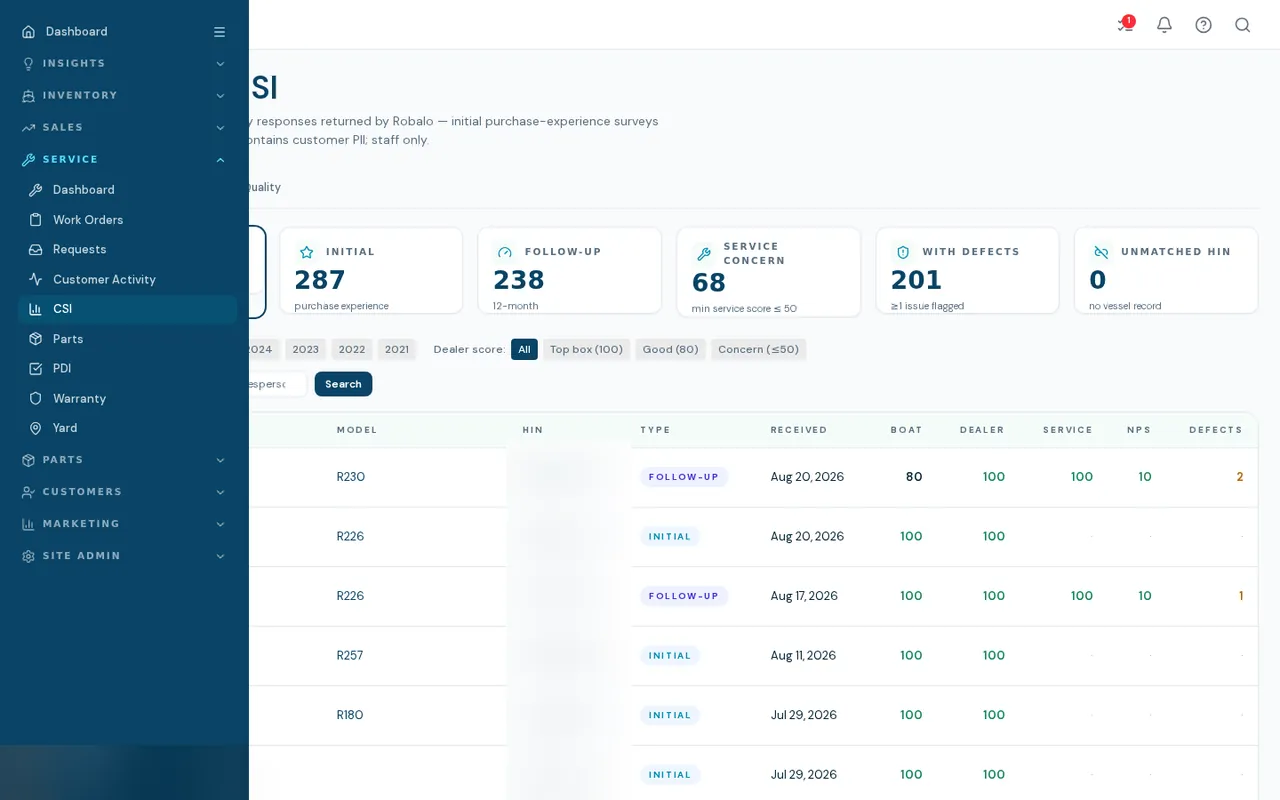Click the search magnifier icon in header

coord(1242,25)
